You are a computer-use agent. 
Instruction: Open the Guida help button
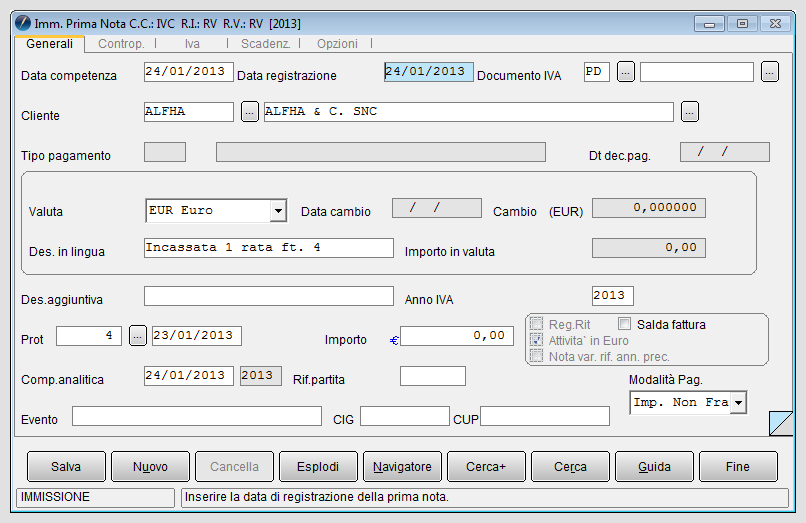click(x=654, y=466)
